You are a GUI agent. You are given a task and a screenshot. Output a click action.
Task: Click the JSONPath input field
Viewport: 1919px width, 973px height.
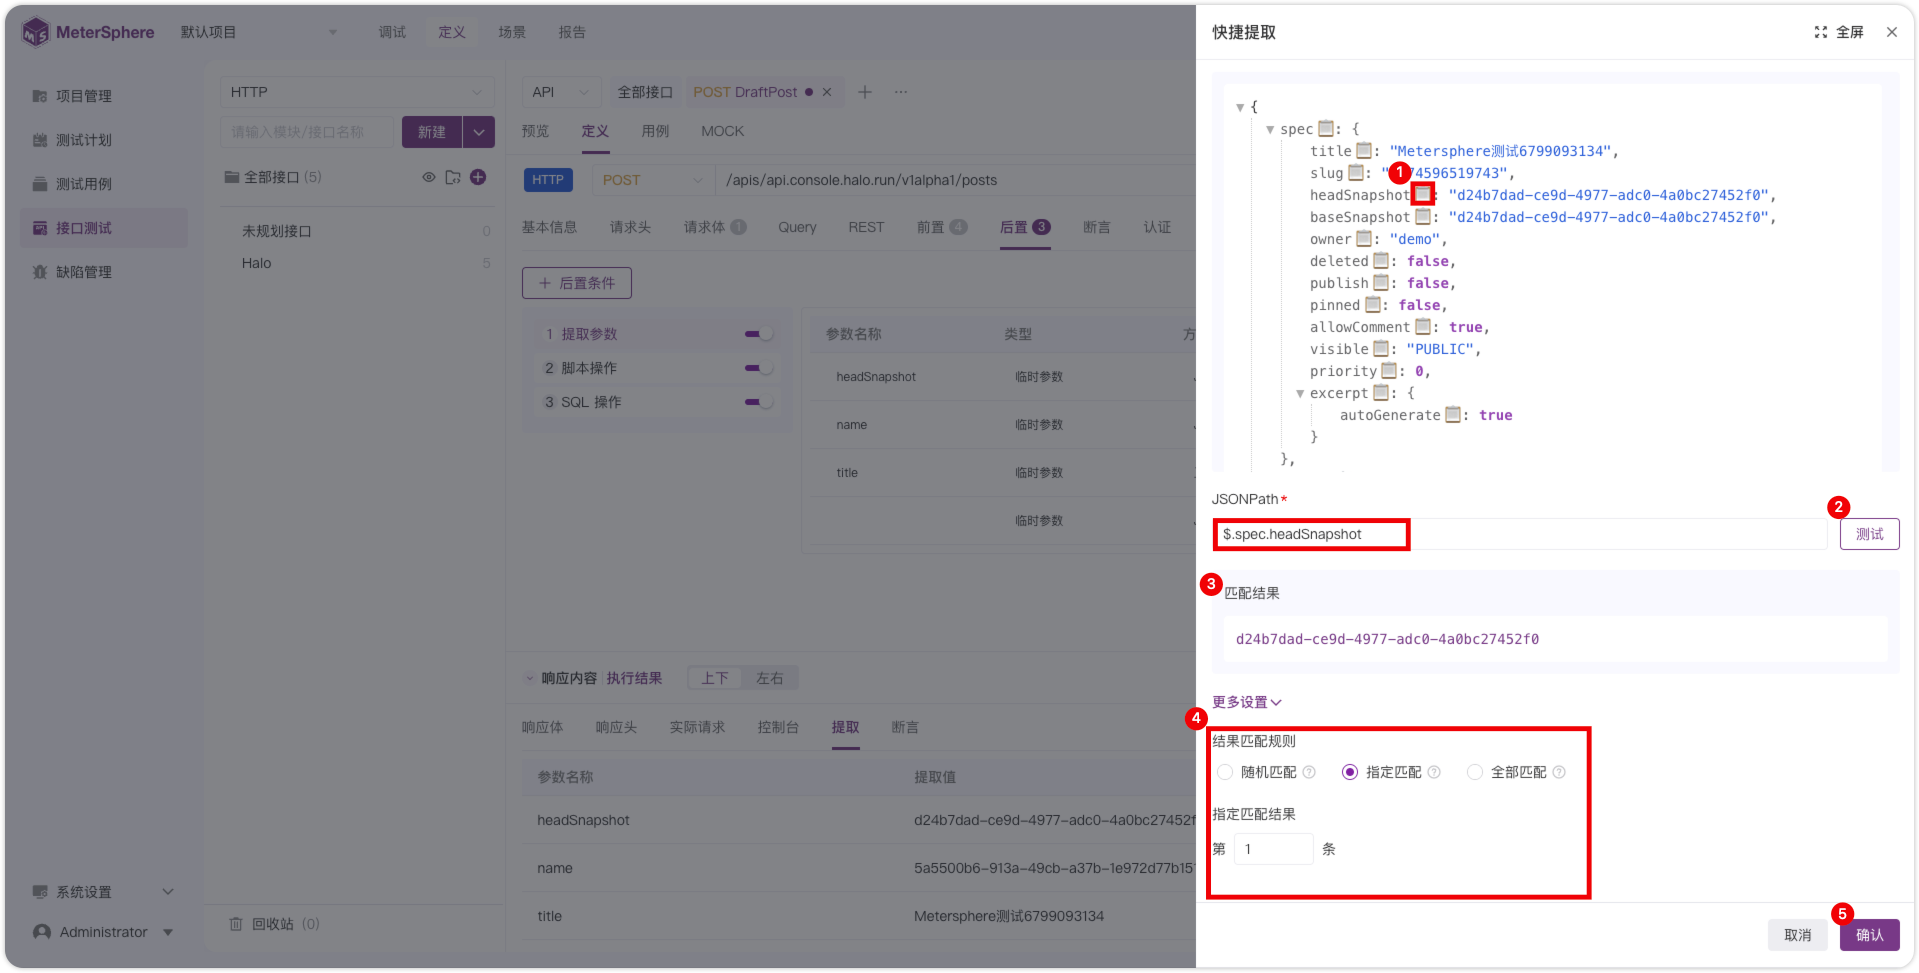point(1519,534)
